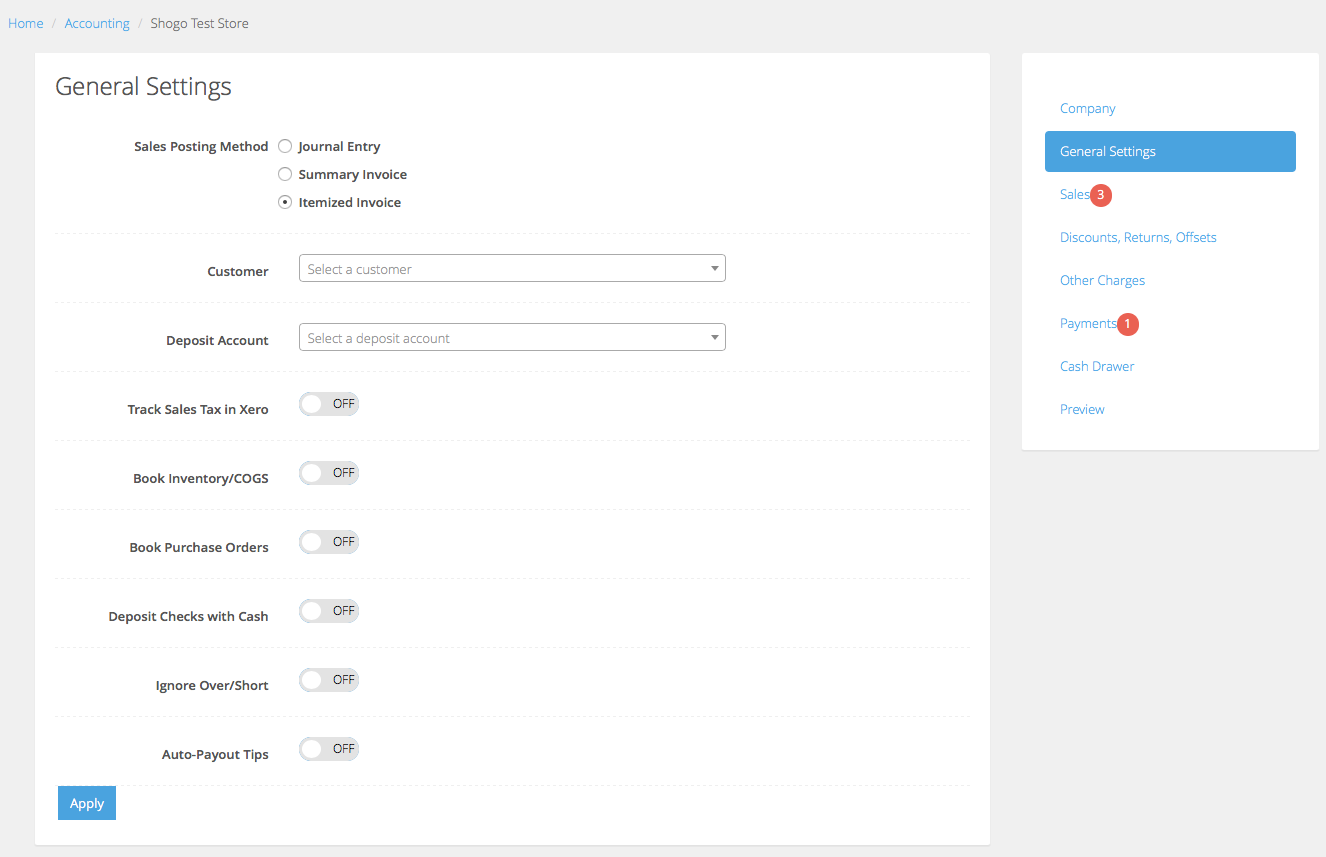Open the Preview section

point(1082,409)
